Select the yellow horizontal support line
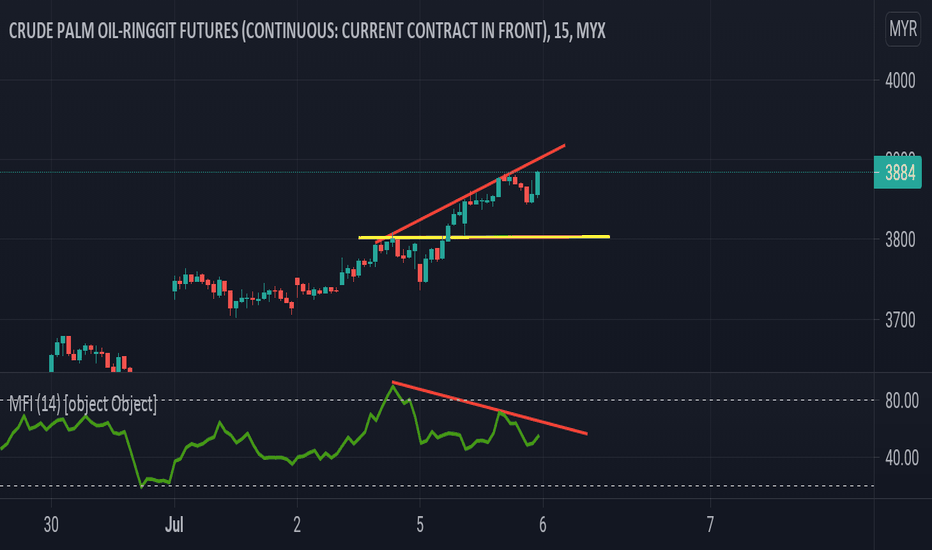Screen dimensions: 932x550 [484, 237]
